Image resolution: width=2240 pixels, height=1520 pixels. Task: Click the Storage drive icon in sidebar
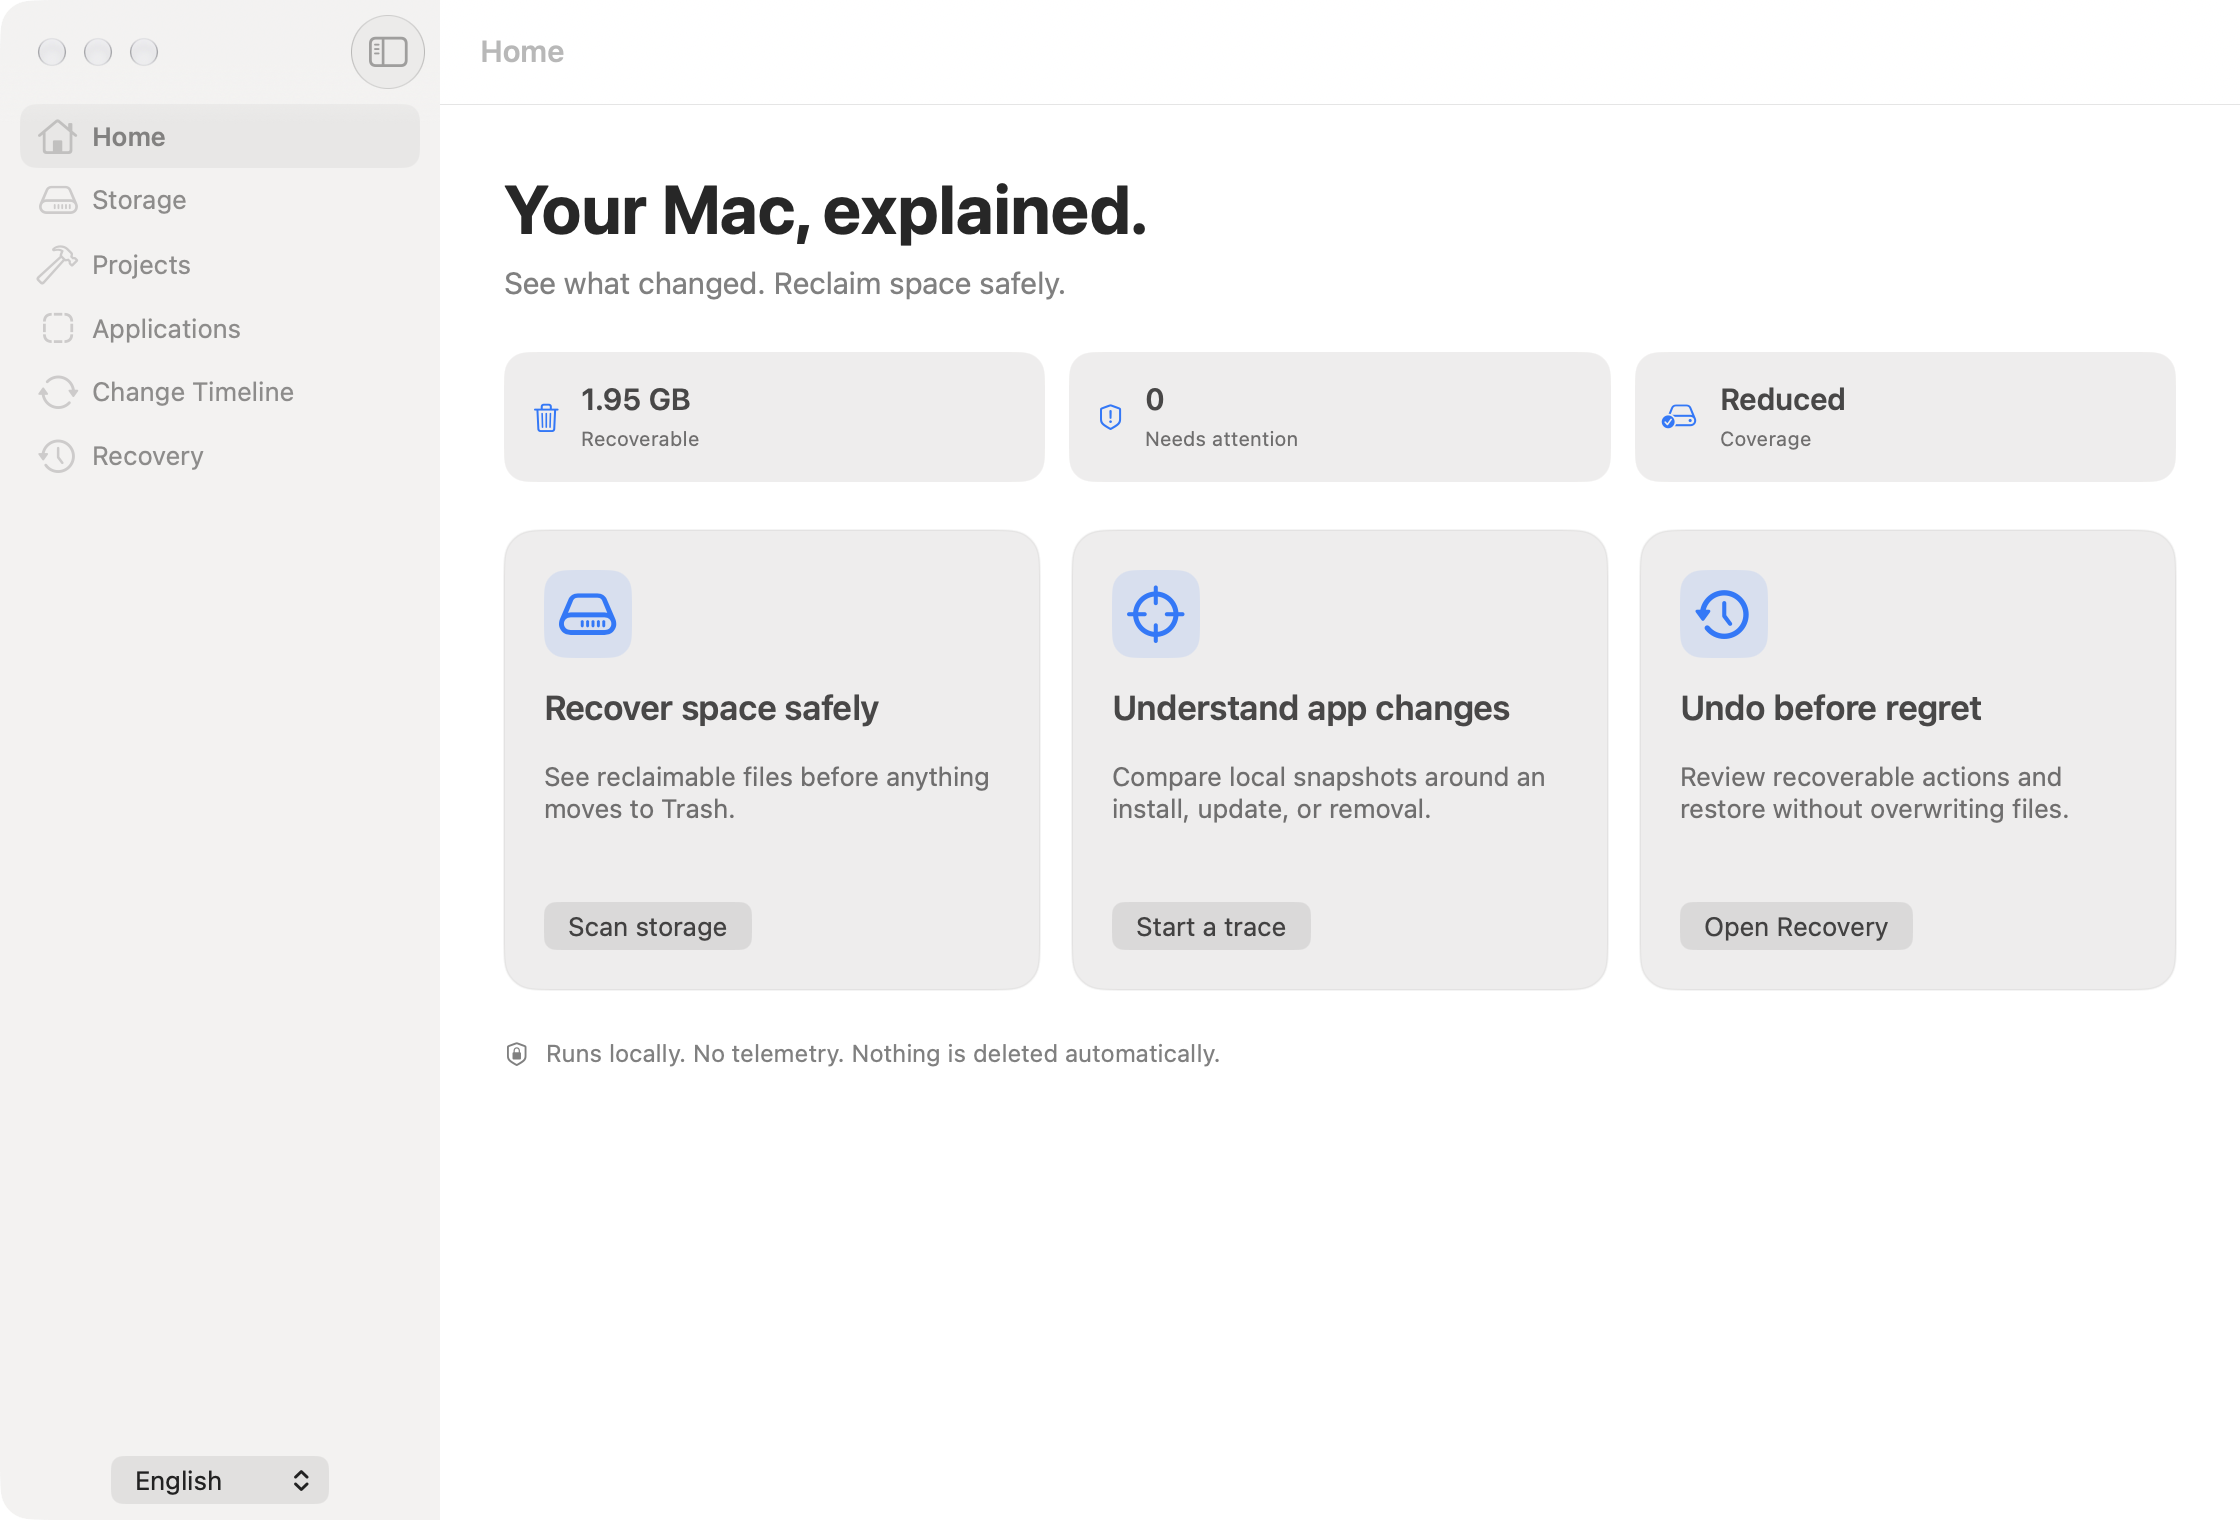click(58, 201)
